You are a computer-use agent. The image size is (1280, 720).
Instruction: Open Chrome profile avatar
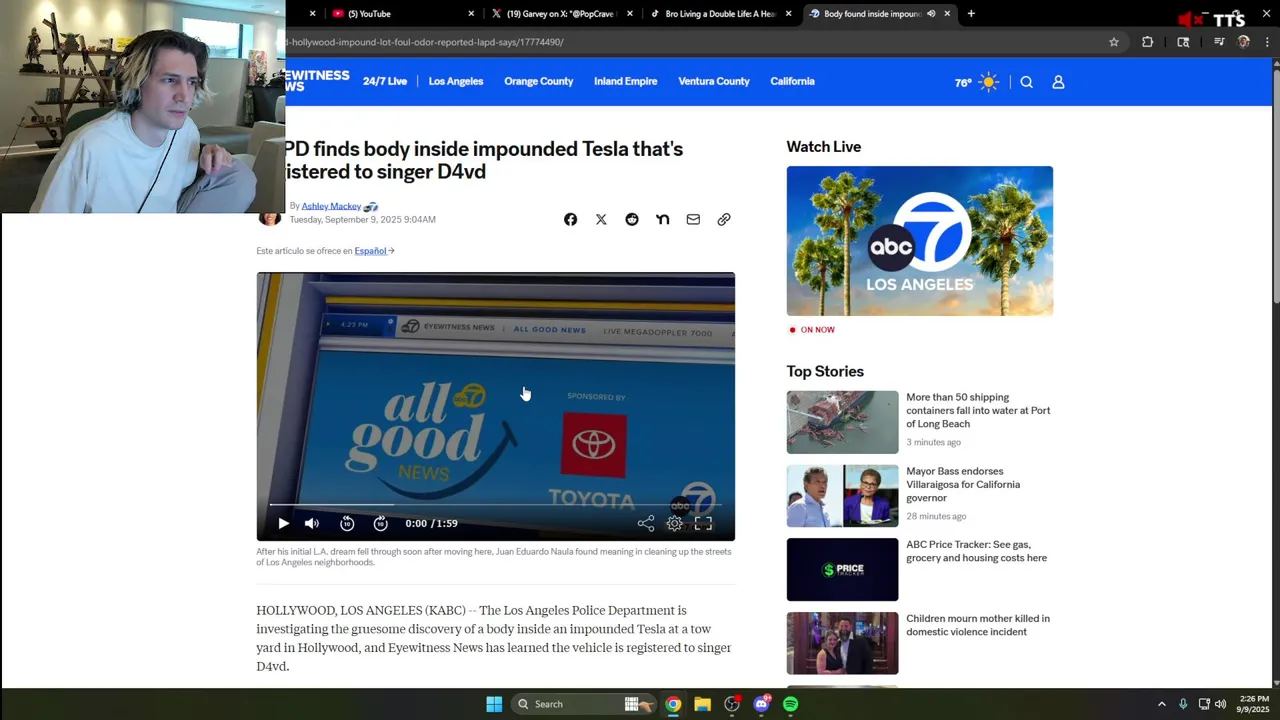[1243, 42]
